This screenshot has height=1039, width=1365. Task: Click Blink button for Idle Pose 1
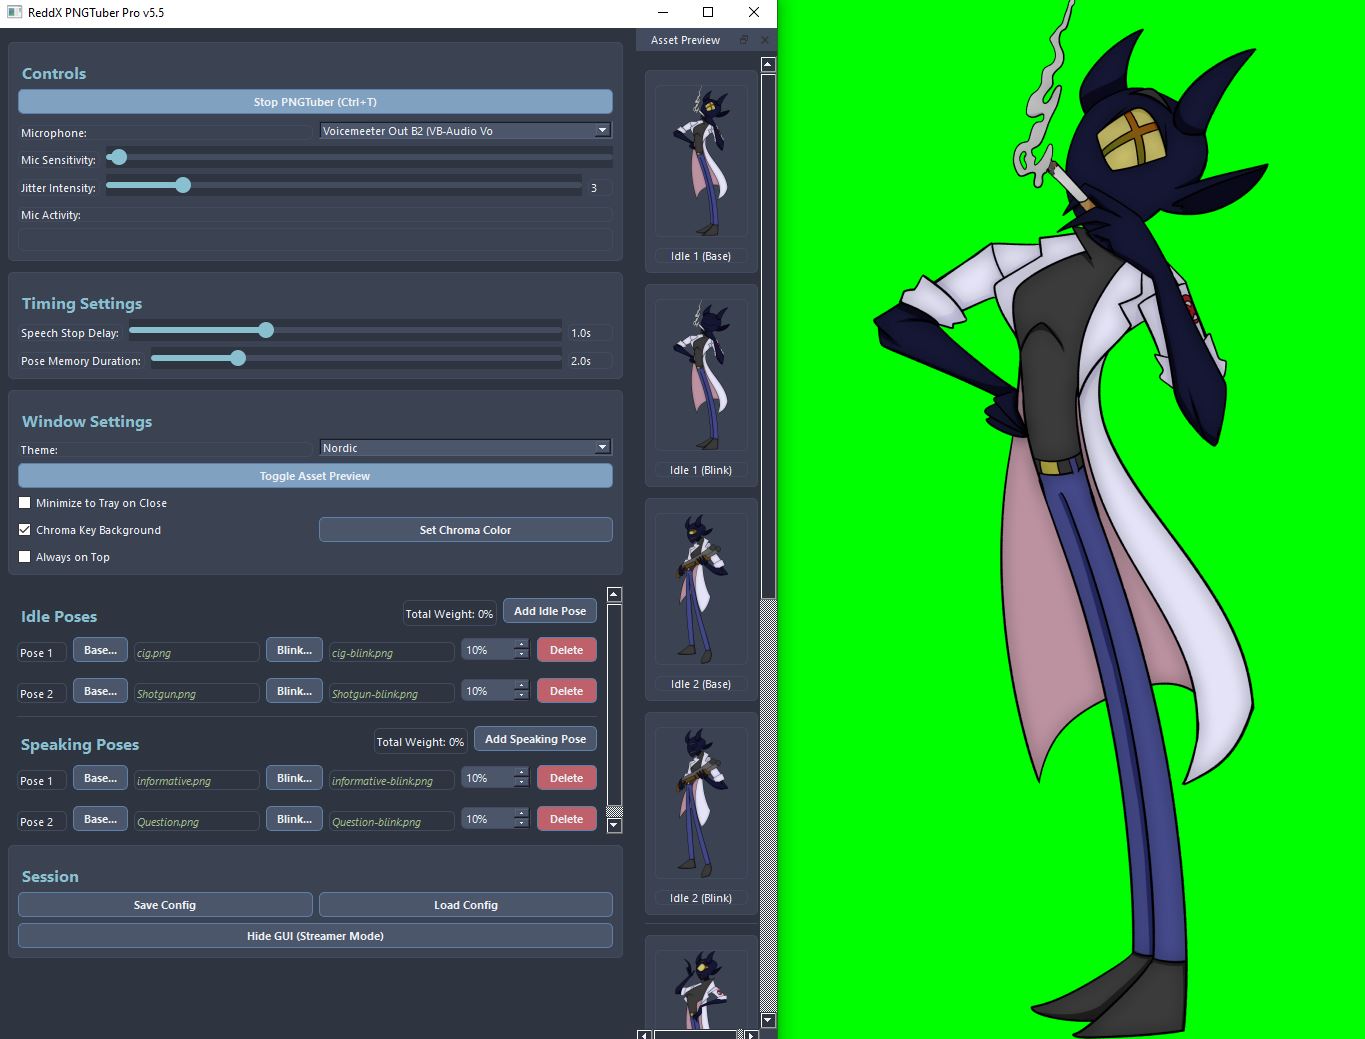click(x=294, y=650)
